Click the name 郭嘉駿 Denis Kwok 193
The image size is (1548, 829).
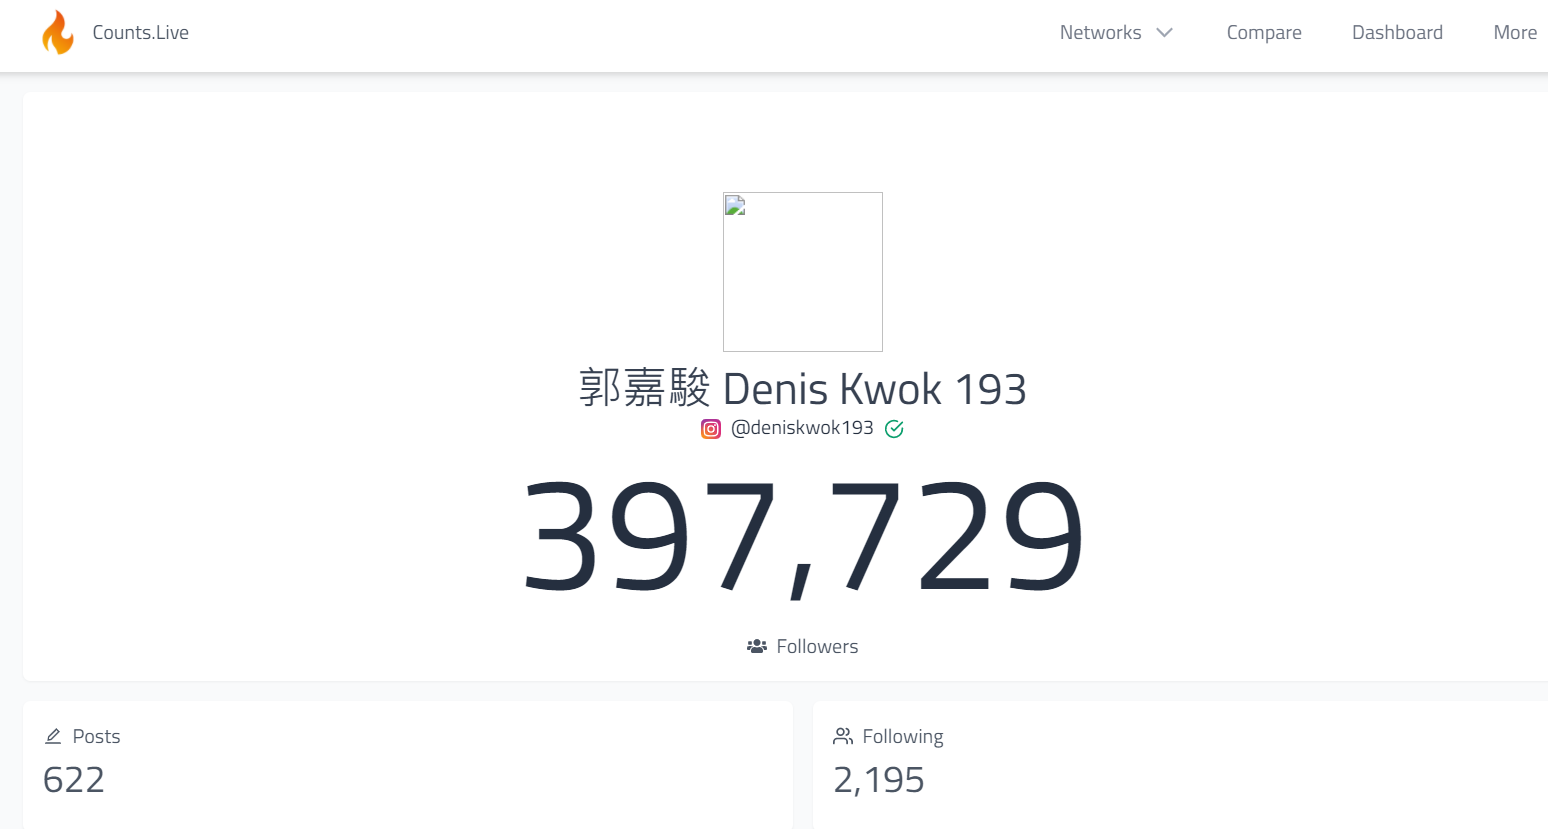point(801,388)
